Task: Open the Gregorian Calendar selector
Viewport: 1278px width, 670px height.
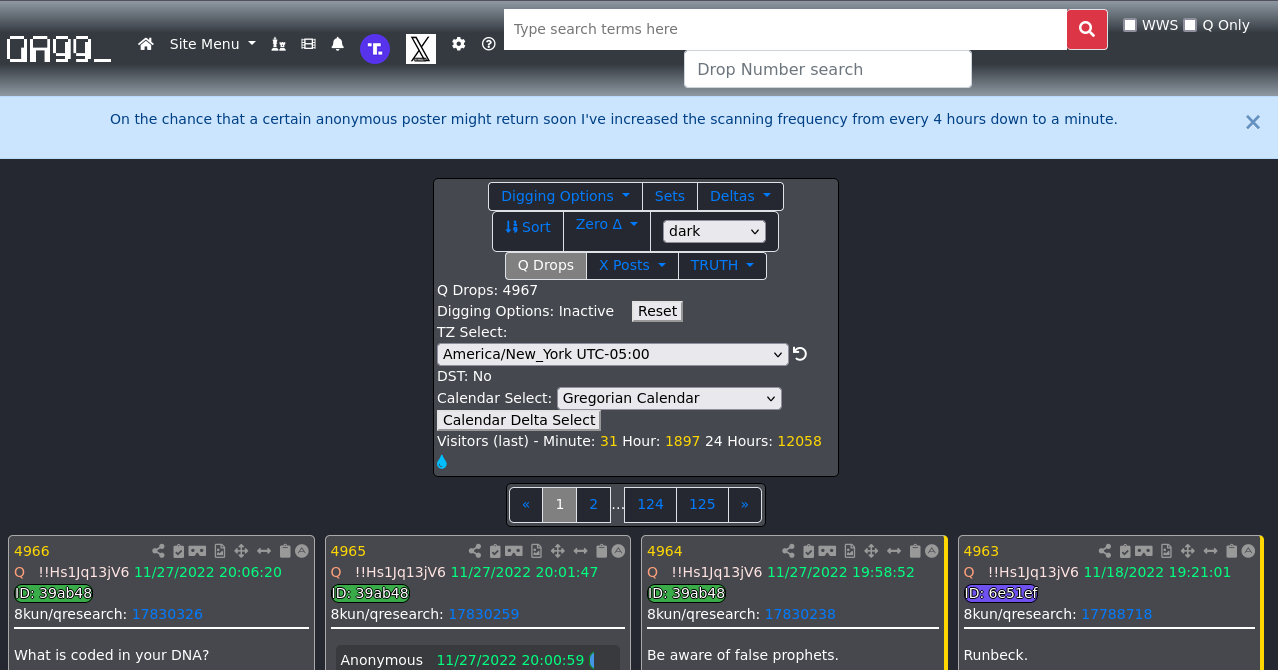Action: (669, 398)
